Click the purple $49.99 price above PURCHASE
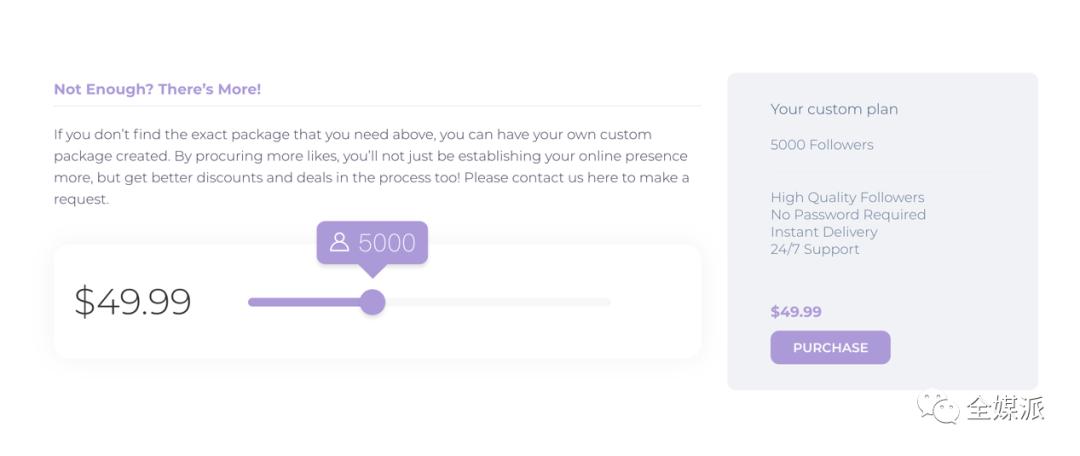This screenshot has width=1080, height=456. tap(796, 312)
